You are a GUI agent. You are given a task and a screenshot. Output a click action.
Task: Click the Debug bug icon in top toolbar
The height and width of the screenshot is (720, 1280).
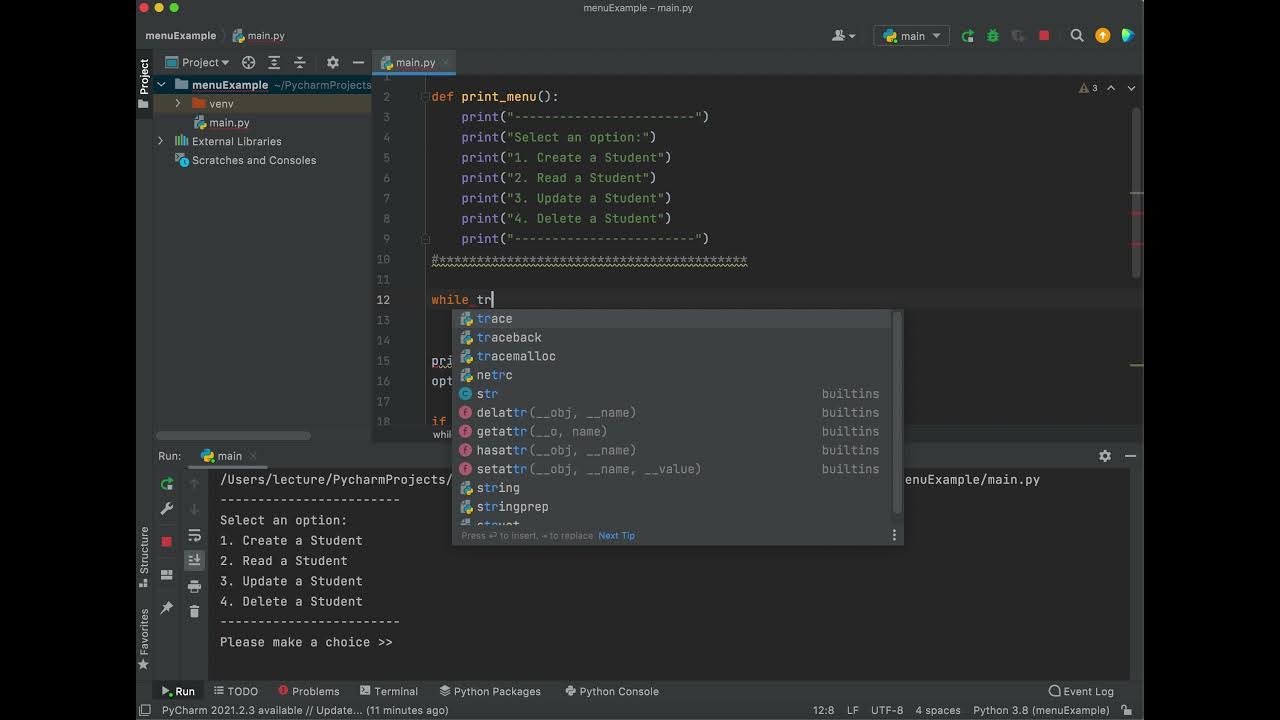(x=992, y=36)
